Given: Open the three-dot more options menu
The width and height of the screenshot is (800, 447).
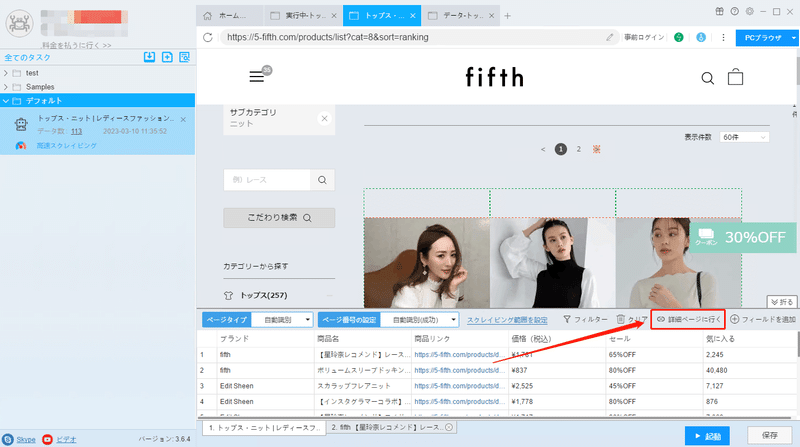Looking at the screenshot, I should coord(723,37).
